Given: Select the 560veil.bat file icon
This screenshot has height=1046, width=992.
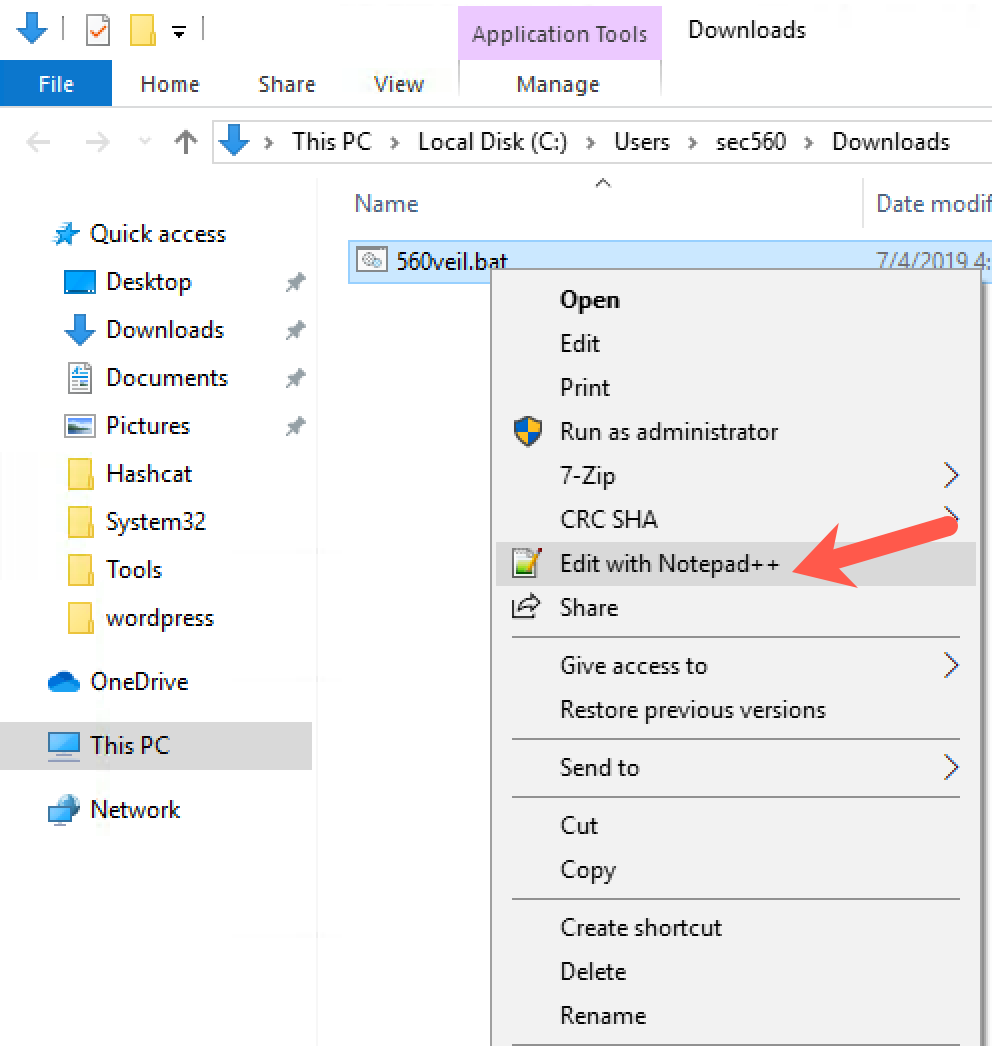Looking at the screenshot, I should [x=371, y=259].
